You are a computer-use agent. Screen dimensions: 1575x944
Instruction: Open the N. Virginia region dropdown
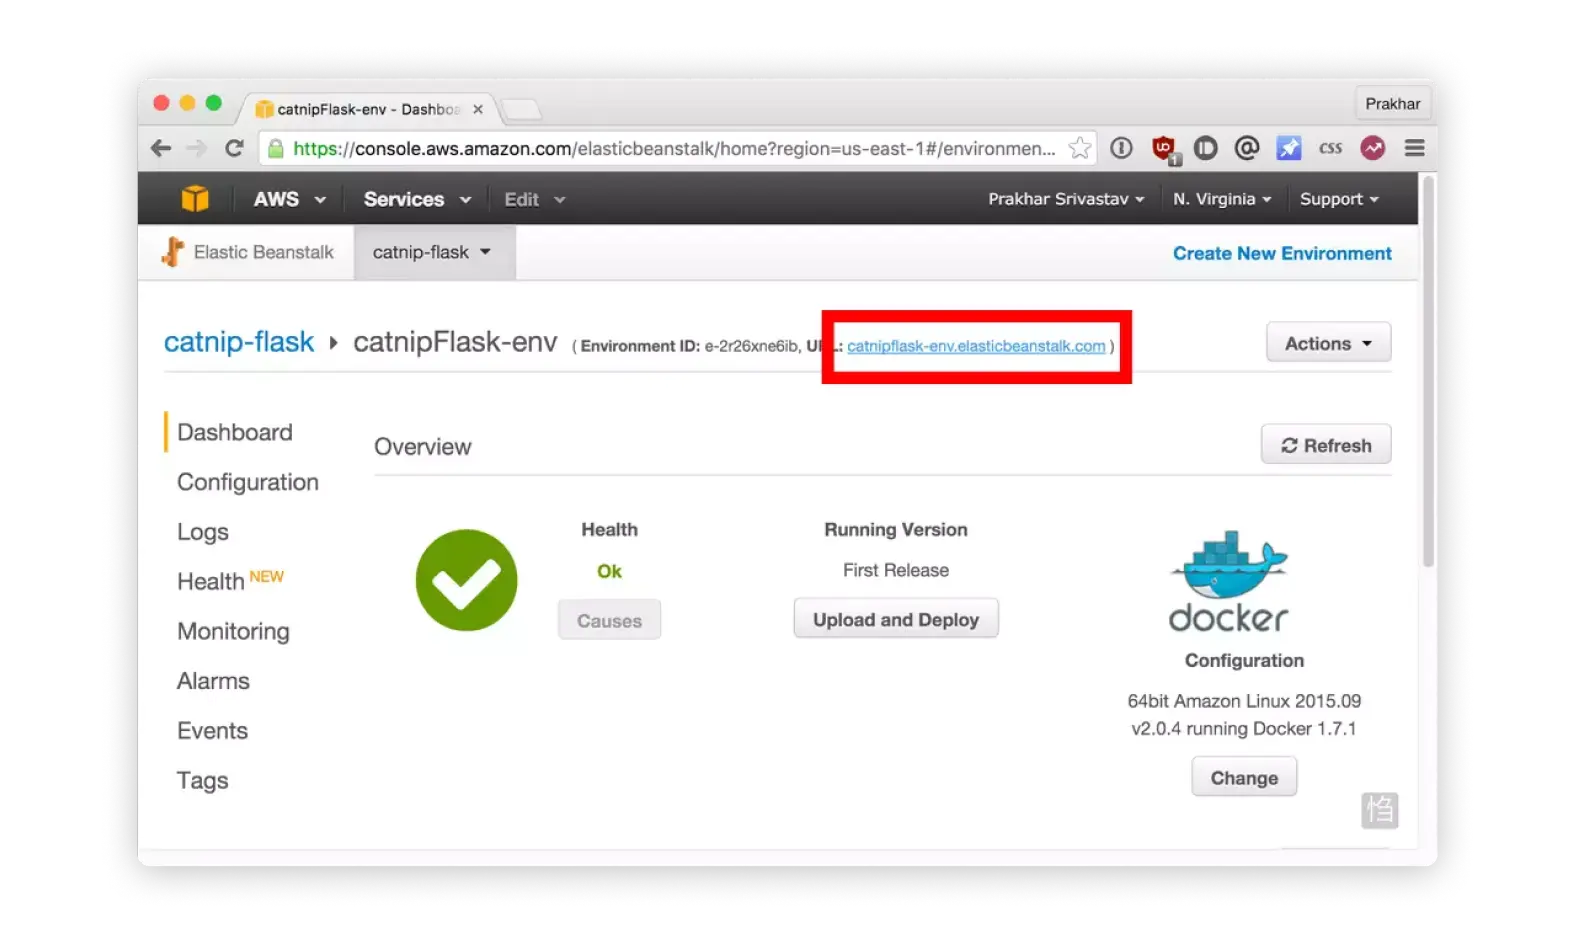pos(1221,199)
